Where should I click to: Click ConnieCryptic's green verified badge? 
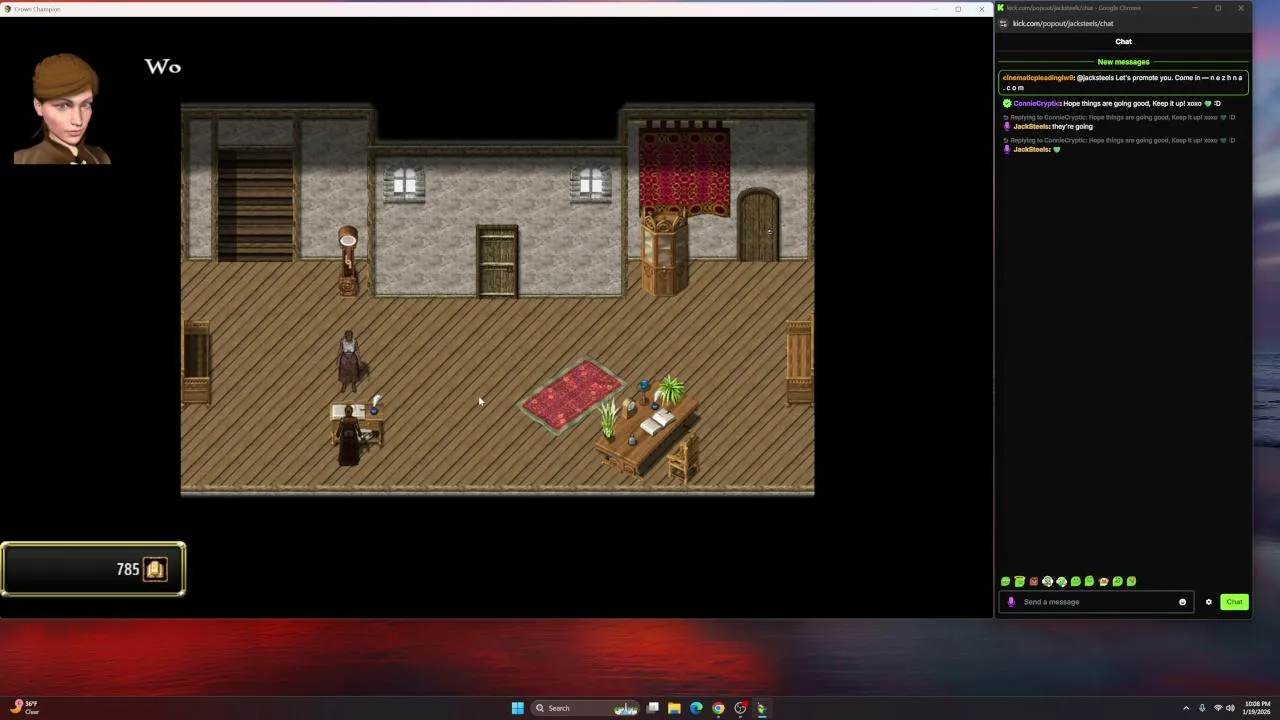pyautogui.click(x=1007, y=103)
